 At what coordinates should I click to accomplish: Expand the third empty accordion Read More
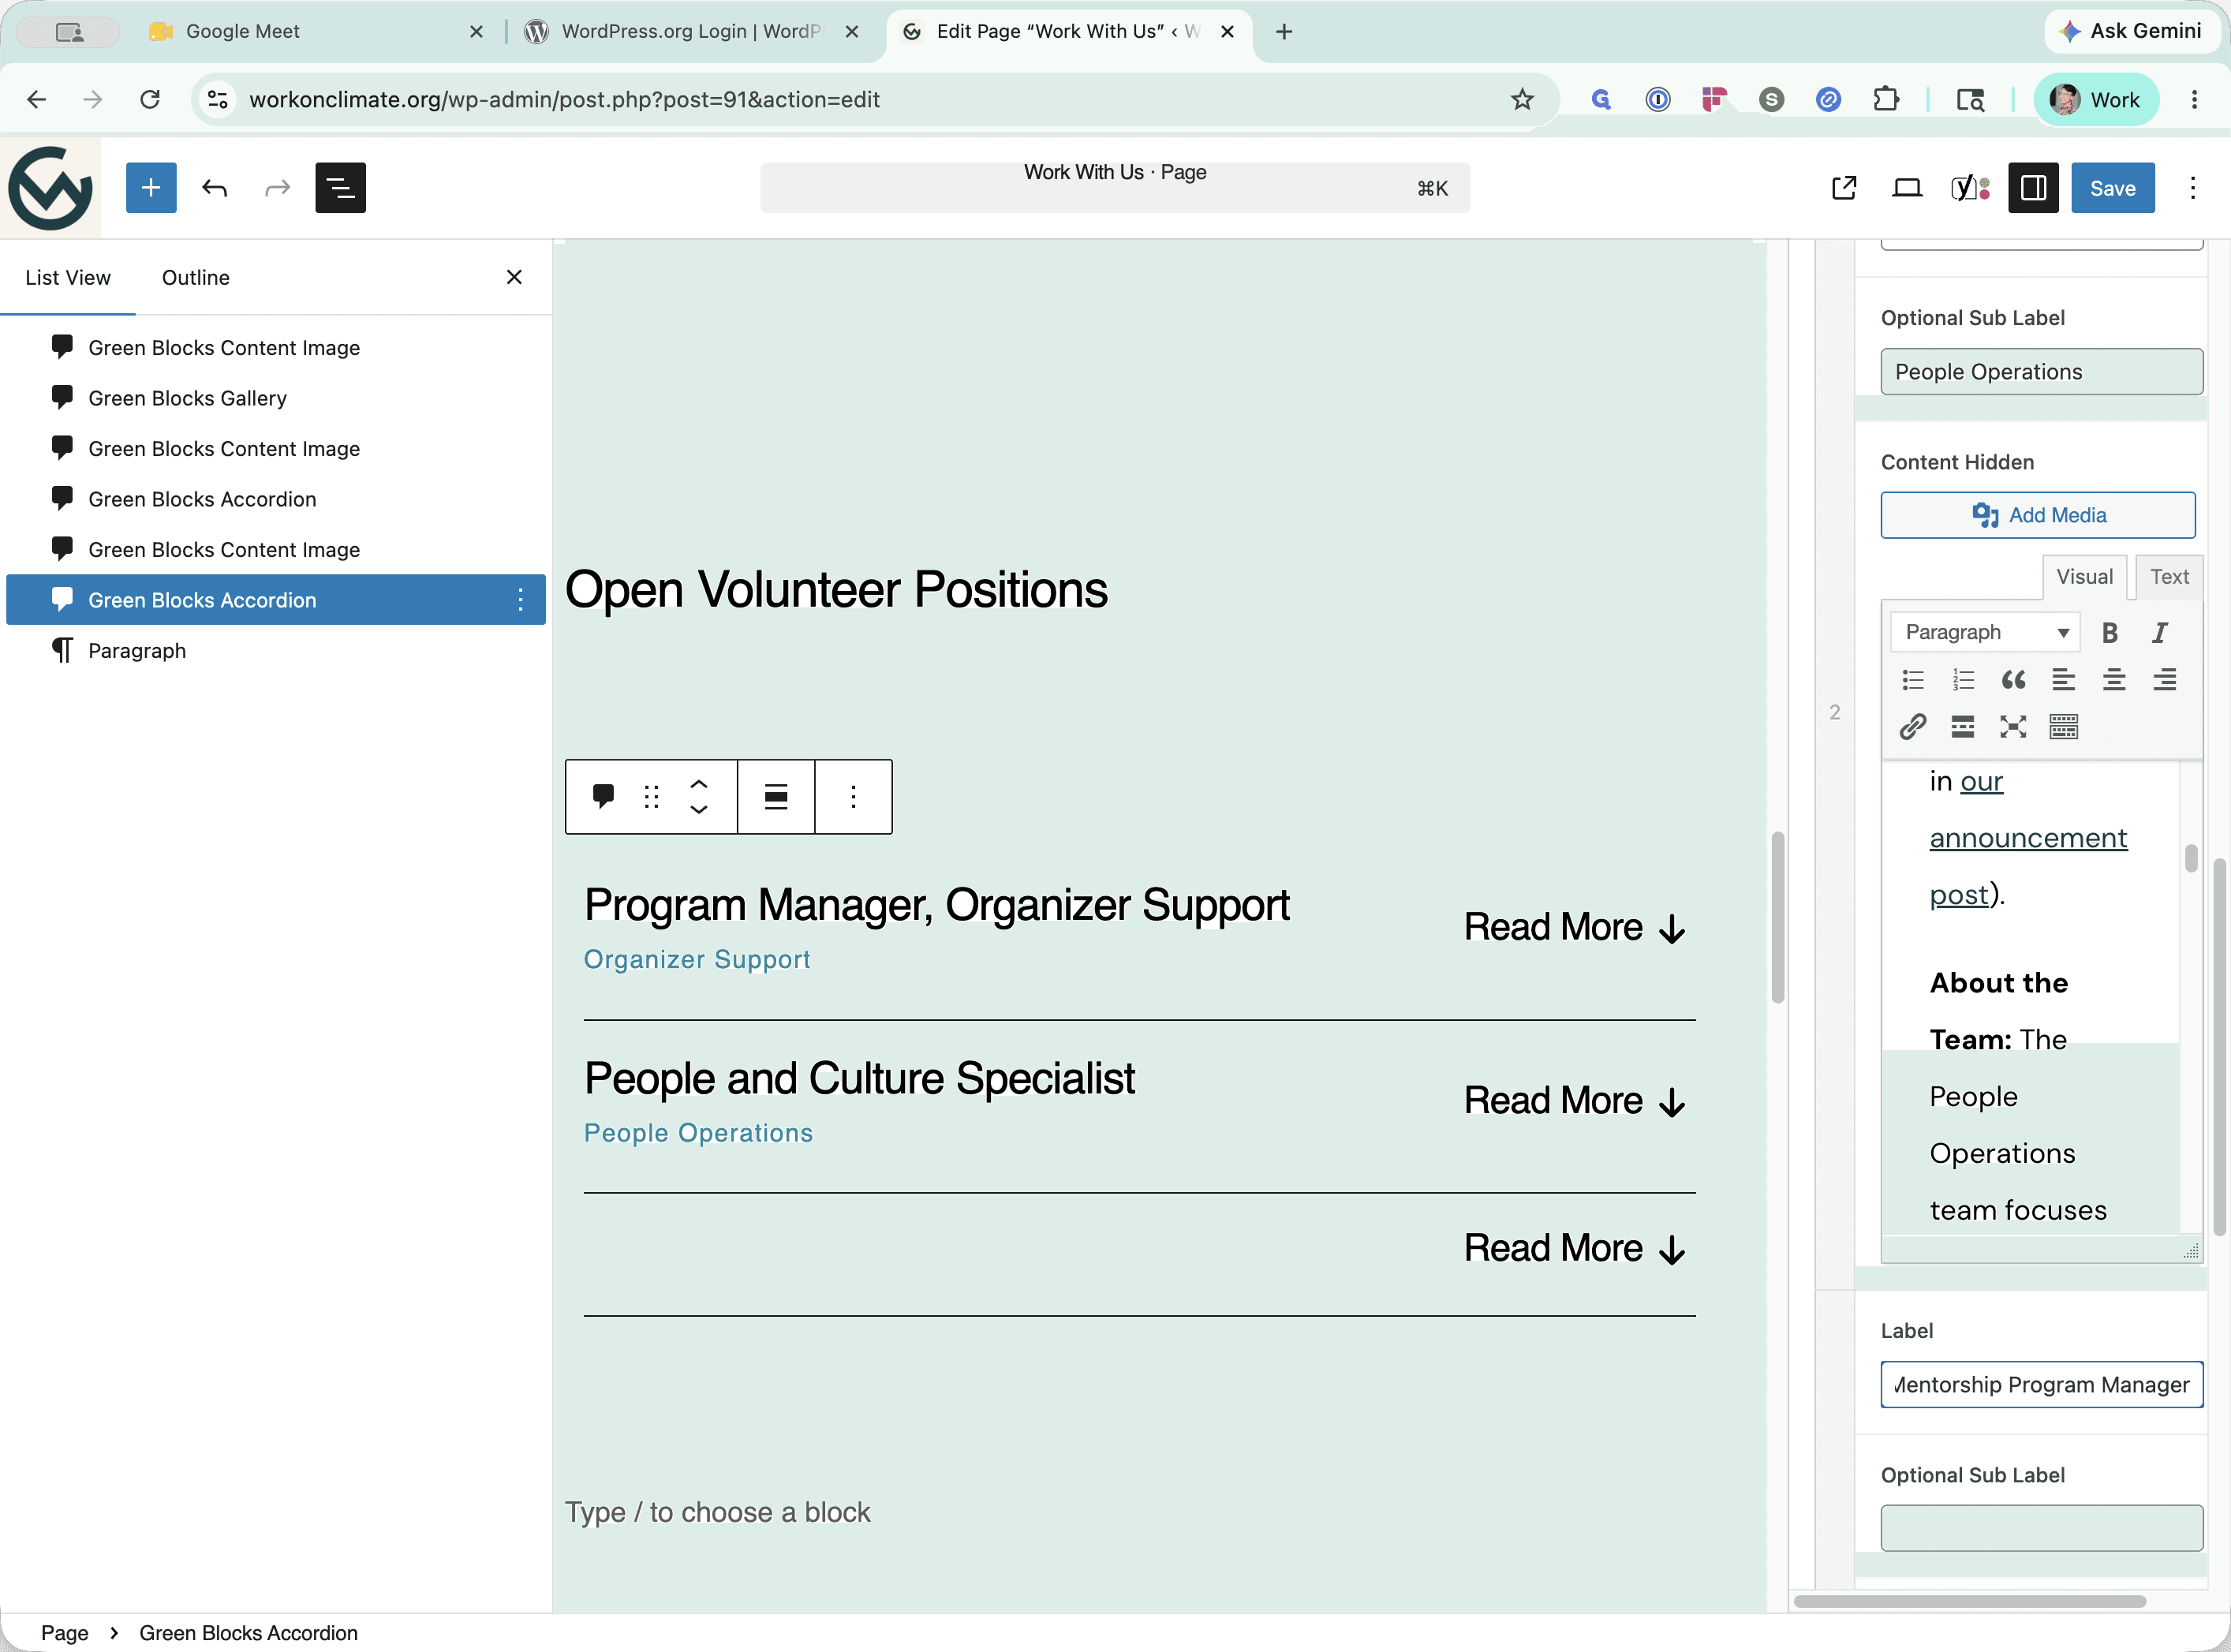1575,1249
